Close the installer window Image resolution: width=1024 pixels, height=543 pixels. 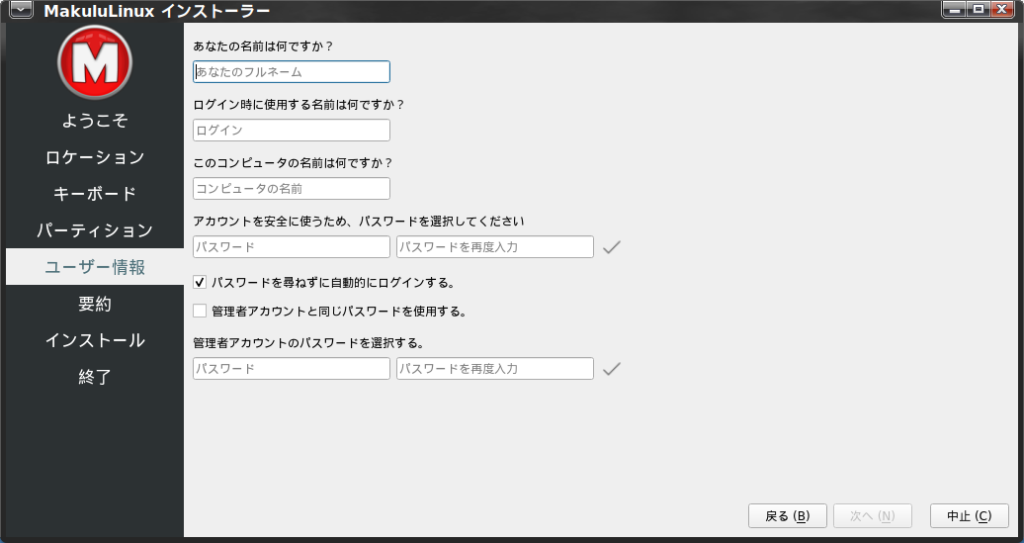[1003, 10]
